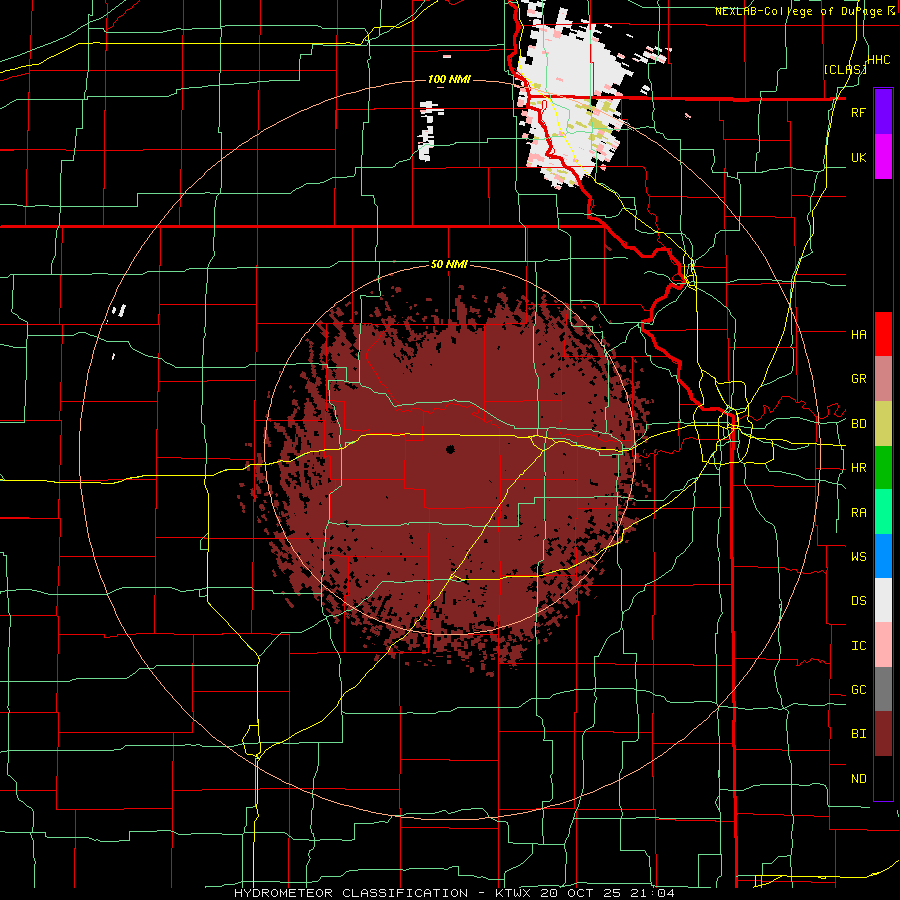900x900 pixels.
Task: Click the WS legend label
Action: coord(858,557)
